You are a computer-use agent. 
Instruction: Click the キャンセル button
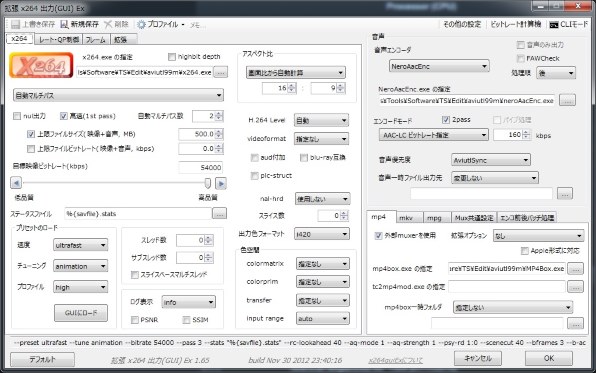tap(477, 358)
